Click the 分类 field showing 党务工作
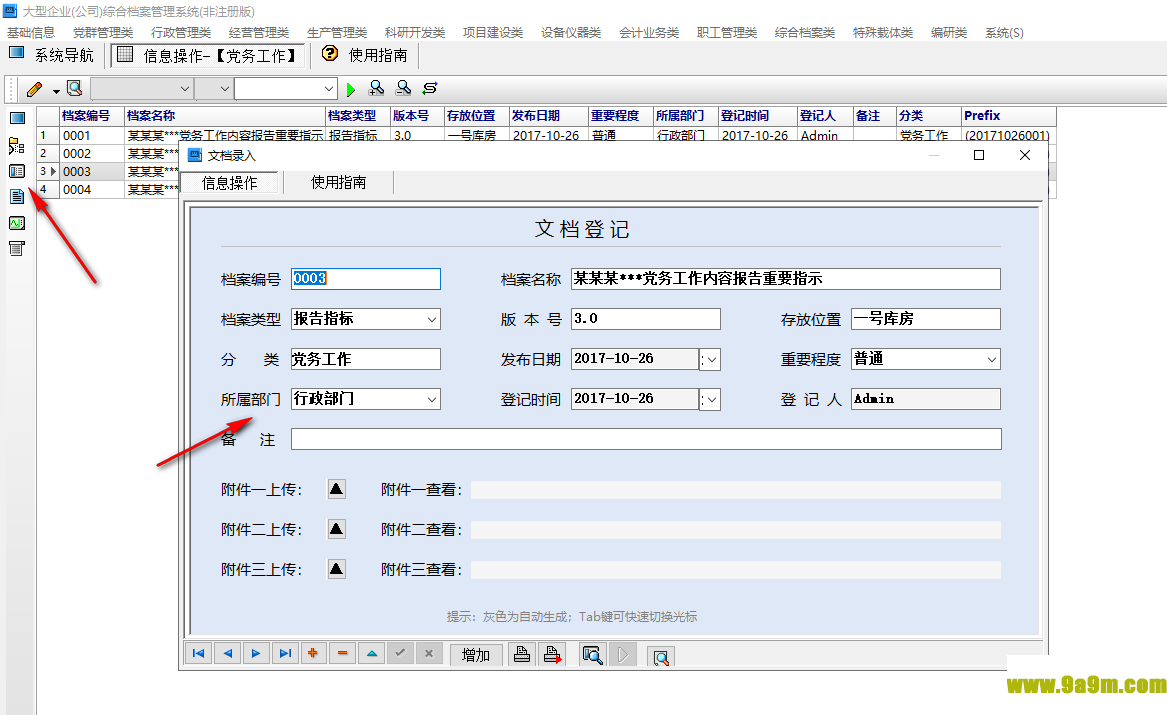Screen dimensions: 1167x715 click(365, 359)
